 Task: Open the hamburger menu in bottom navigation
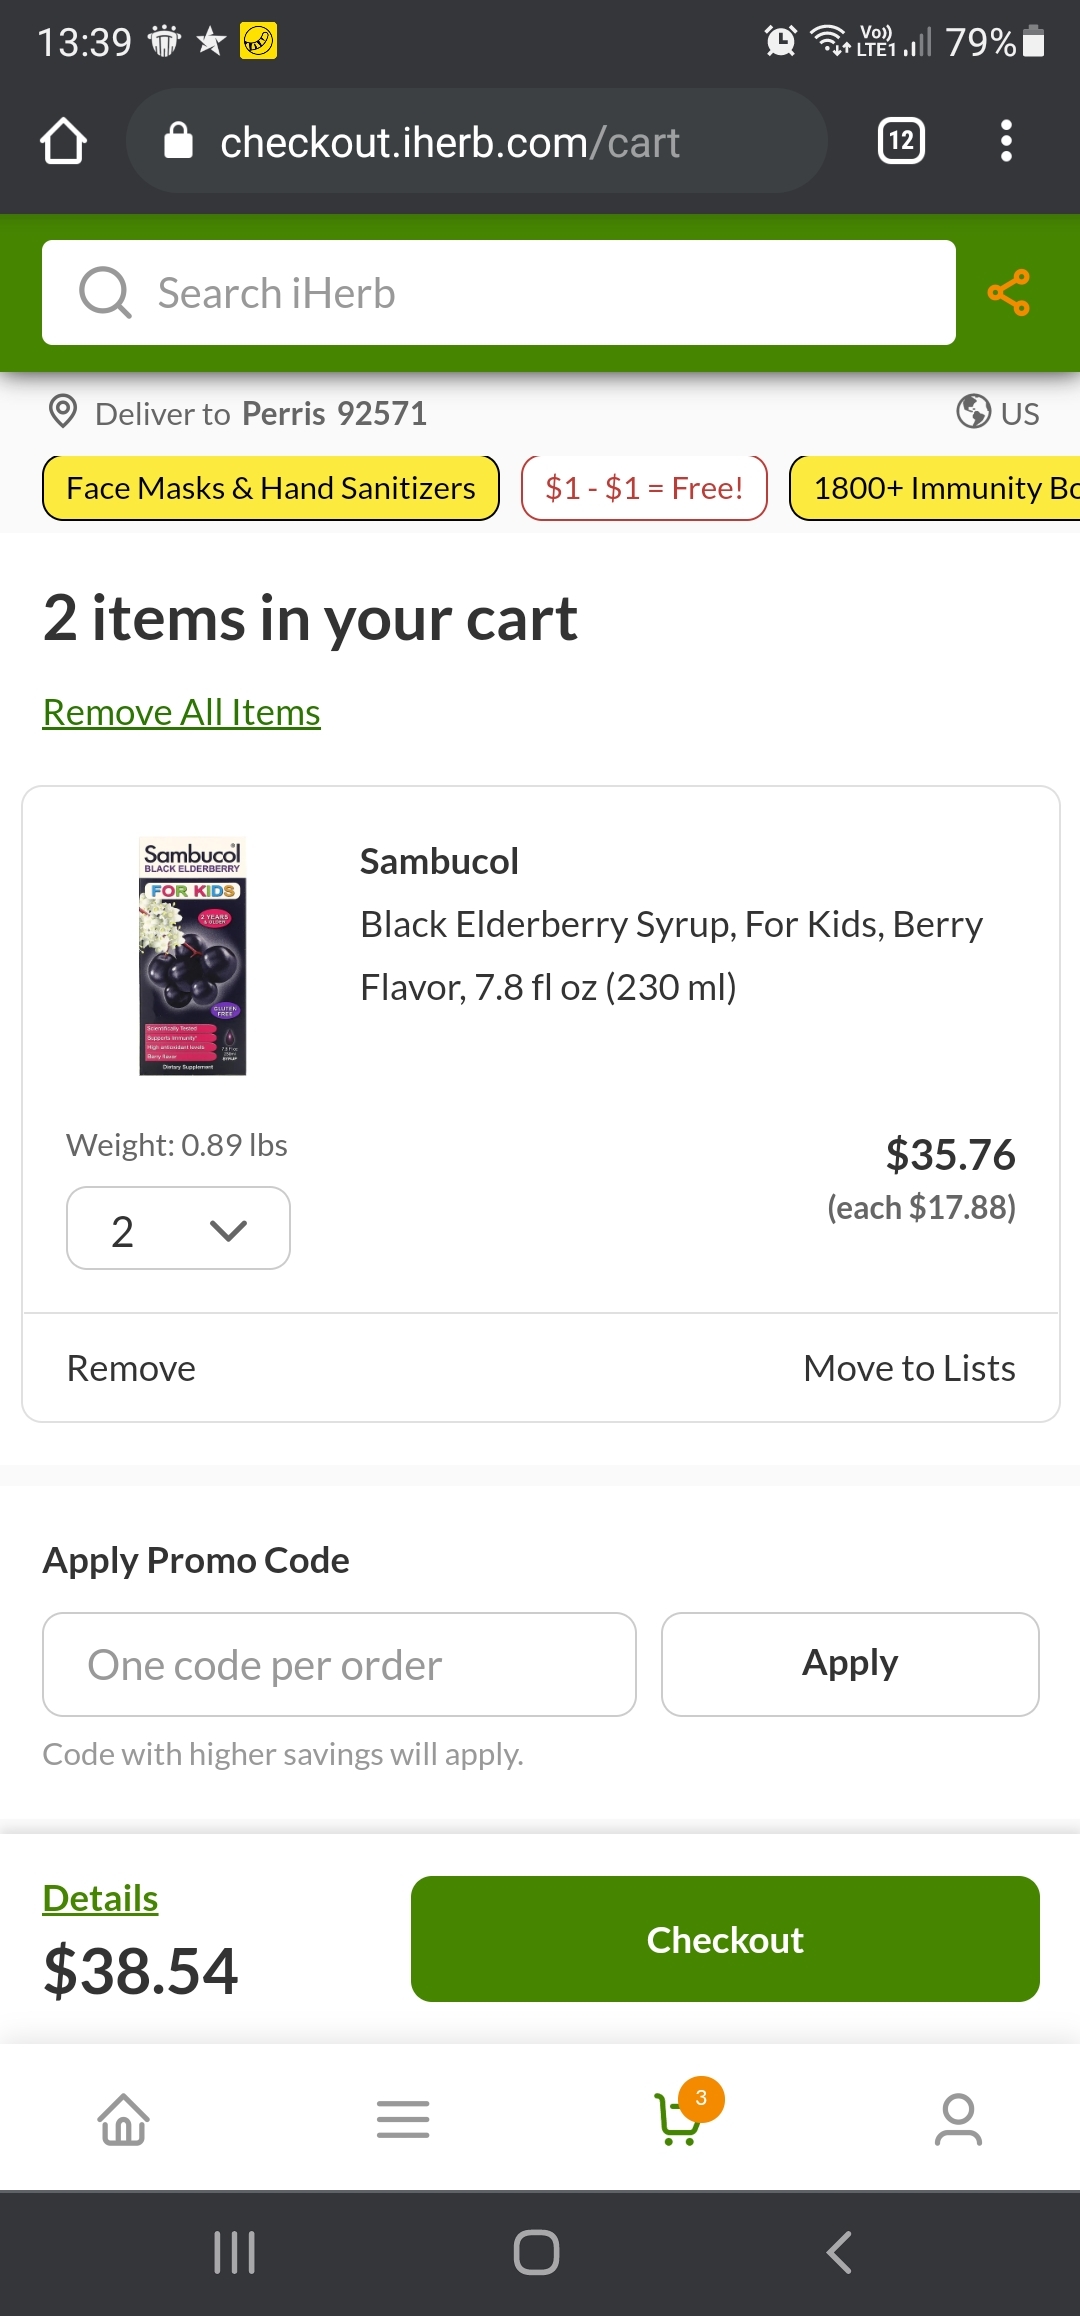(x=403, y=2118)
